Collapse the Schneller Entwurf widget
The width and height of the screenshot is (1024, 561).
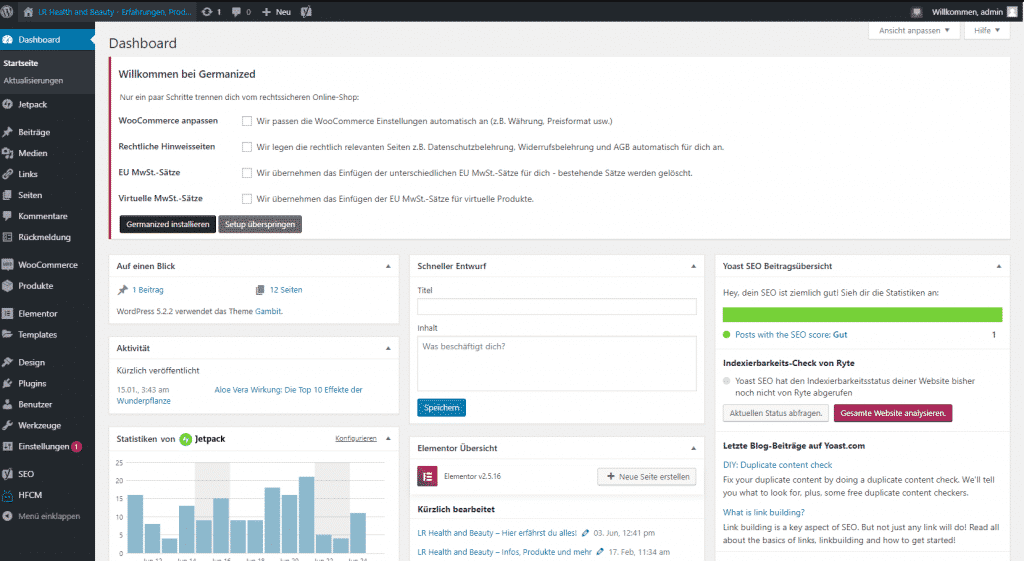point(694,266)
